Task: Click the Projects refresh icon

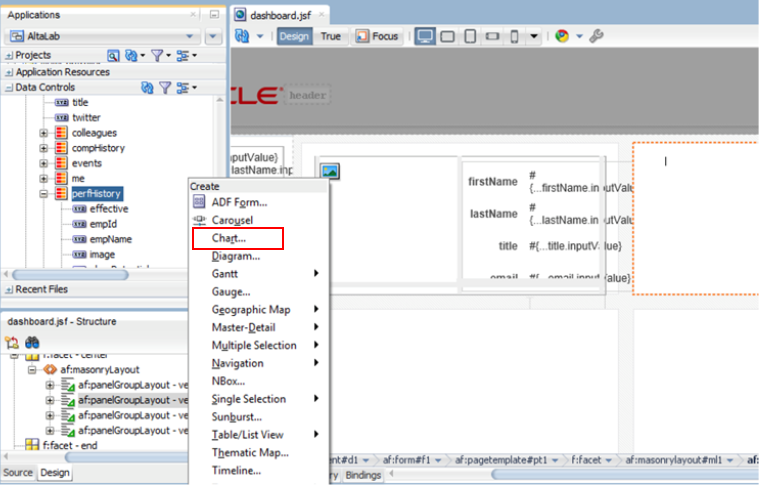Action: 131,56
